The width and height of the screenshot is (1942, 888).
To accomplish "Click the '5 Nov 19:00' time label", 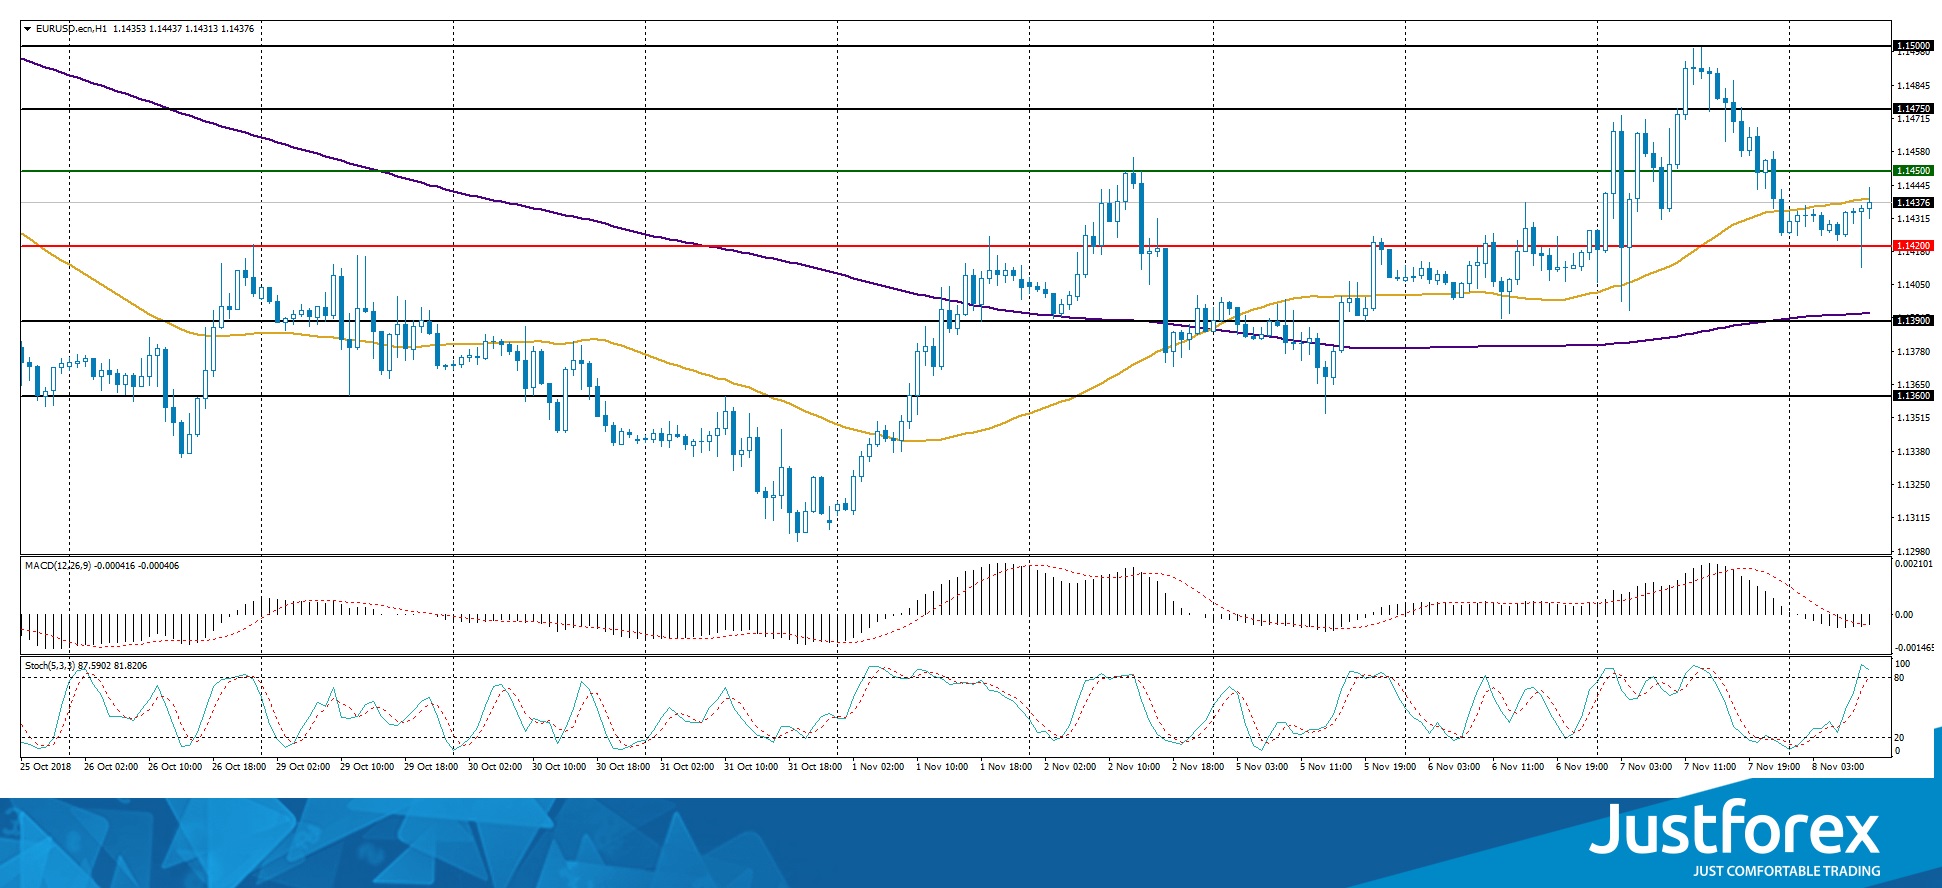I will click(1390, 767).
